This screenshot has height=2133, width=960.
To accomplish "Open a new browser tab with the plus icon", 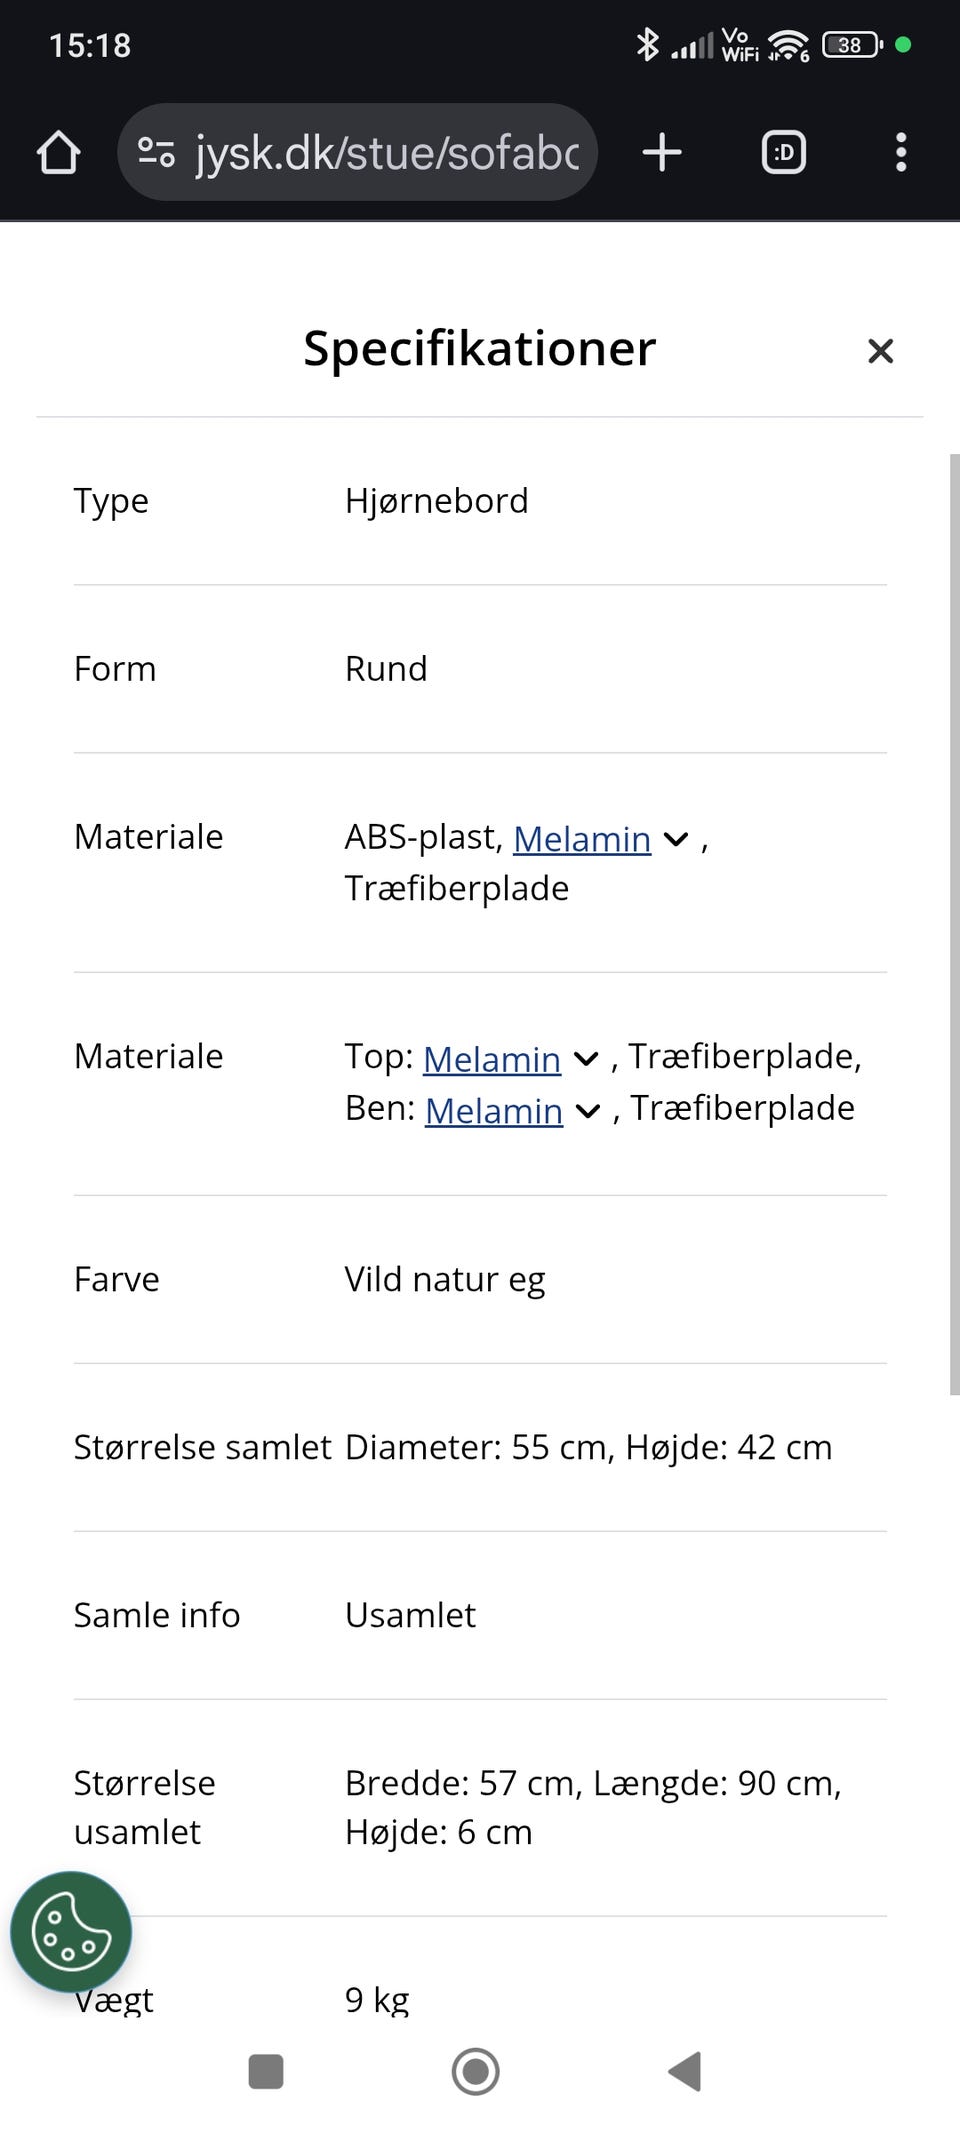I will point(661,152).
